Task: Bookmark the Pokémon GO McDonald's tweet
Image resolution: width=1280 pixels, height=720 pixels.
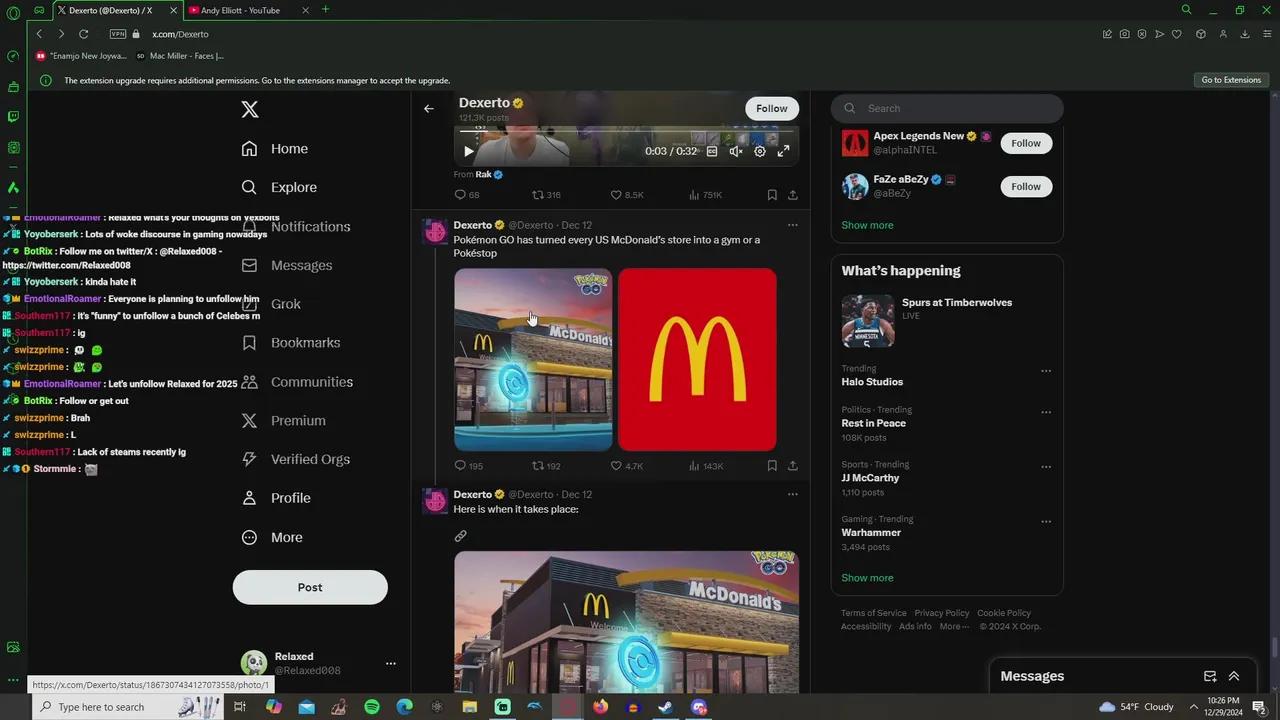Action: 771,465
